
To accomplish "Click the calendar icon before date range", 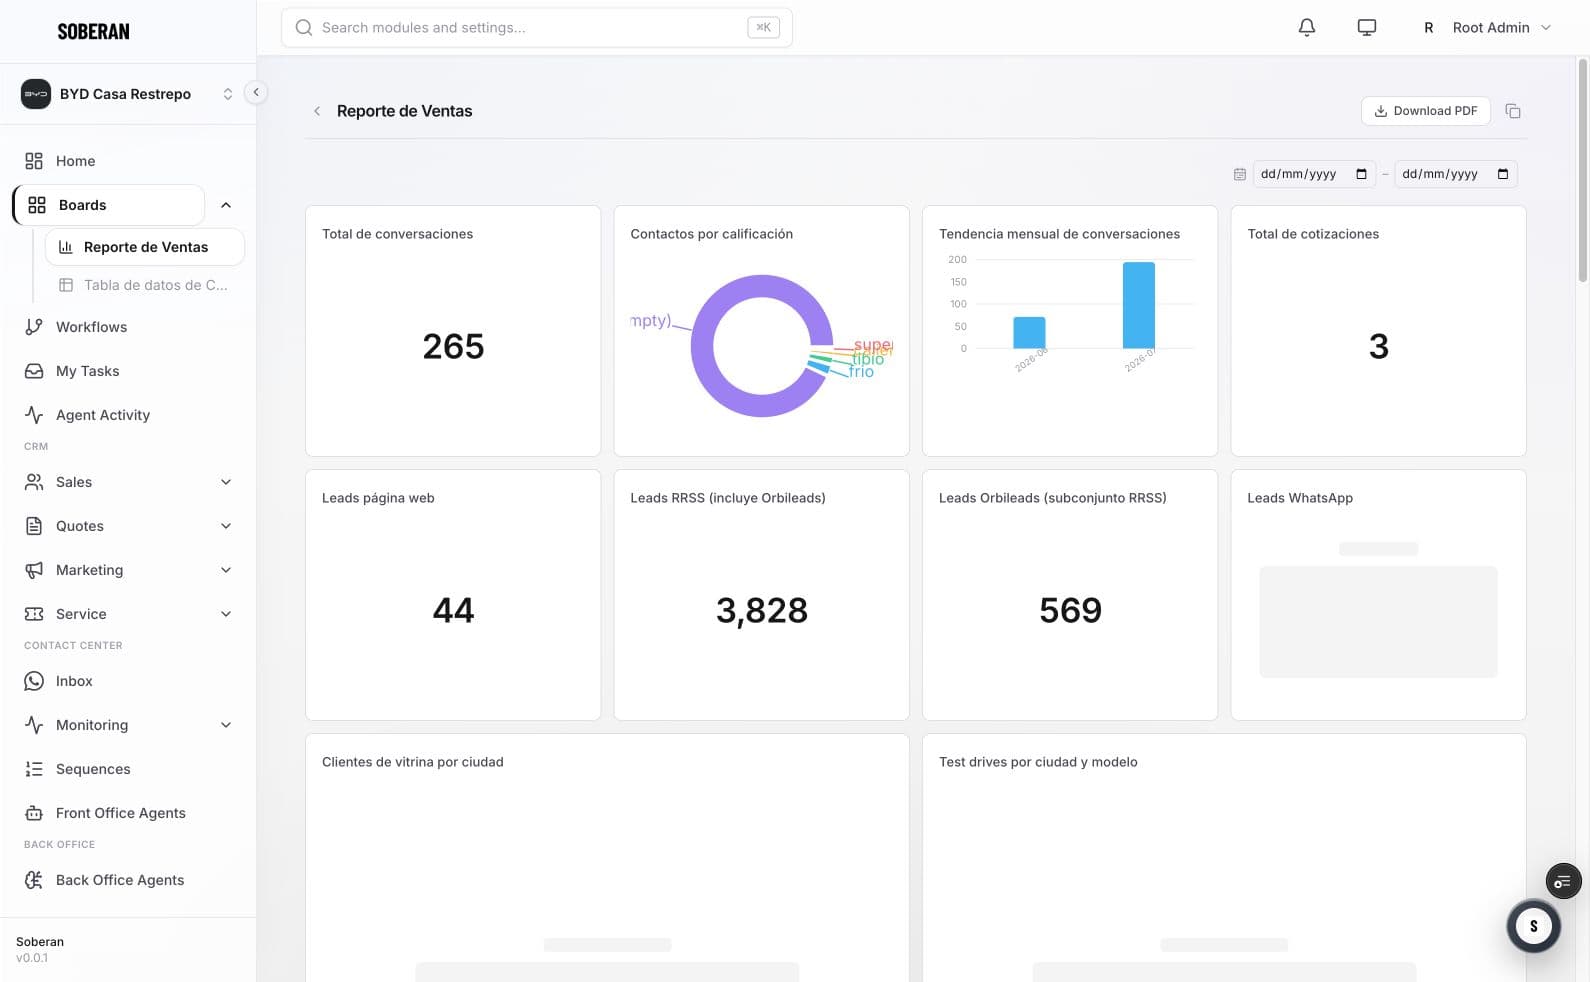I will 1239,174.
